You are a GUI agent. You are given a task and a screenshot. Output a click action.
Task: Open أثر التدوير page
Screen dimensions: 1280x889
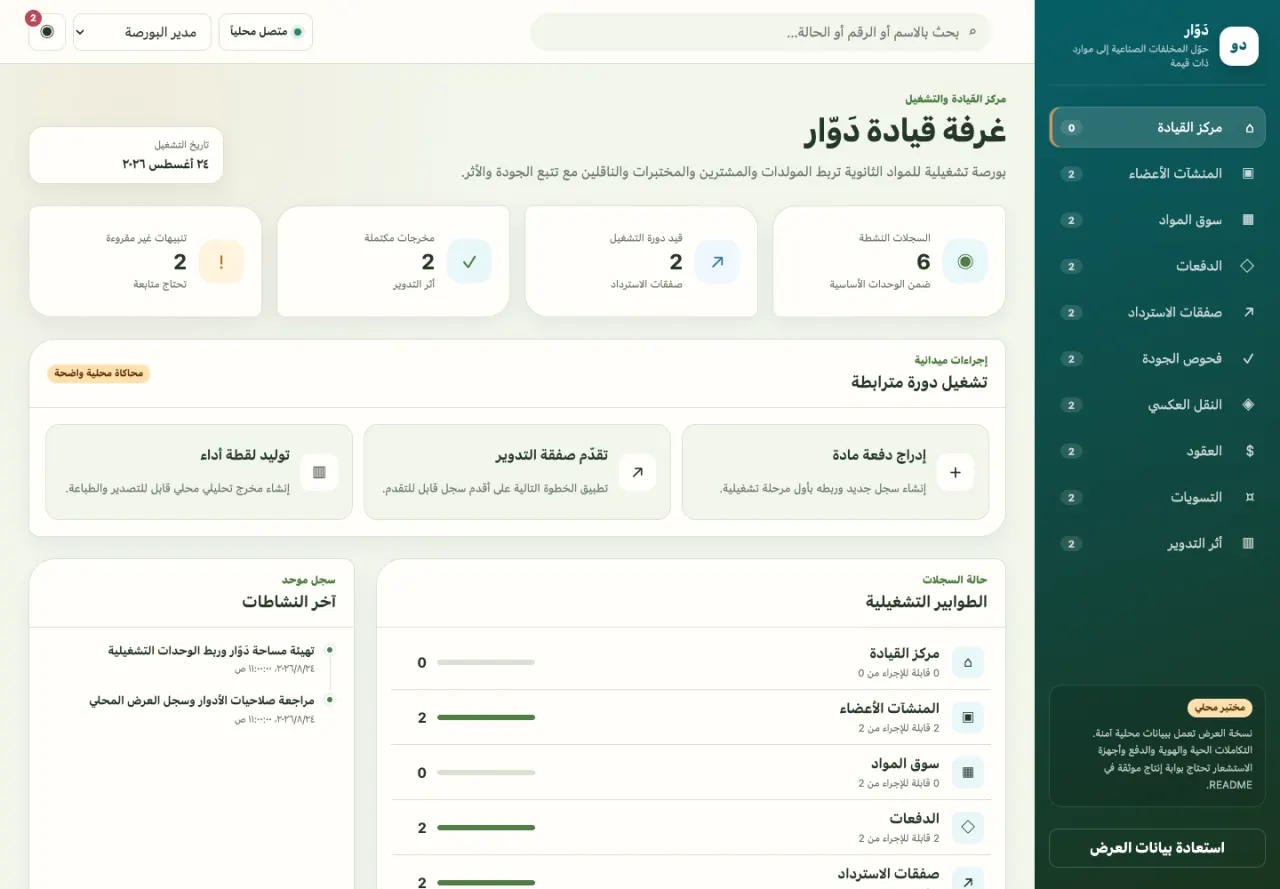click(x=1157, y=543)
